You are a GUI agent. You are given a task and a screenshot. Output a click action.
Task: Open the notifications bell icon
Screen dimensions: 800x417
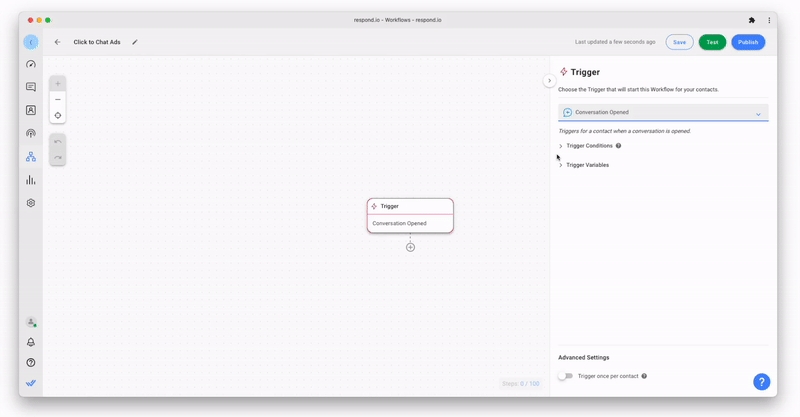click(x=31, y=342)
